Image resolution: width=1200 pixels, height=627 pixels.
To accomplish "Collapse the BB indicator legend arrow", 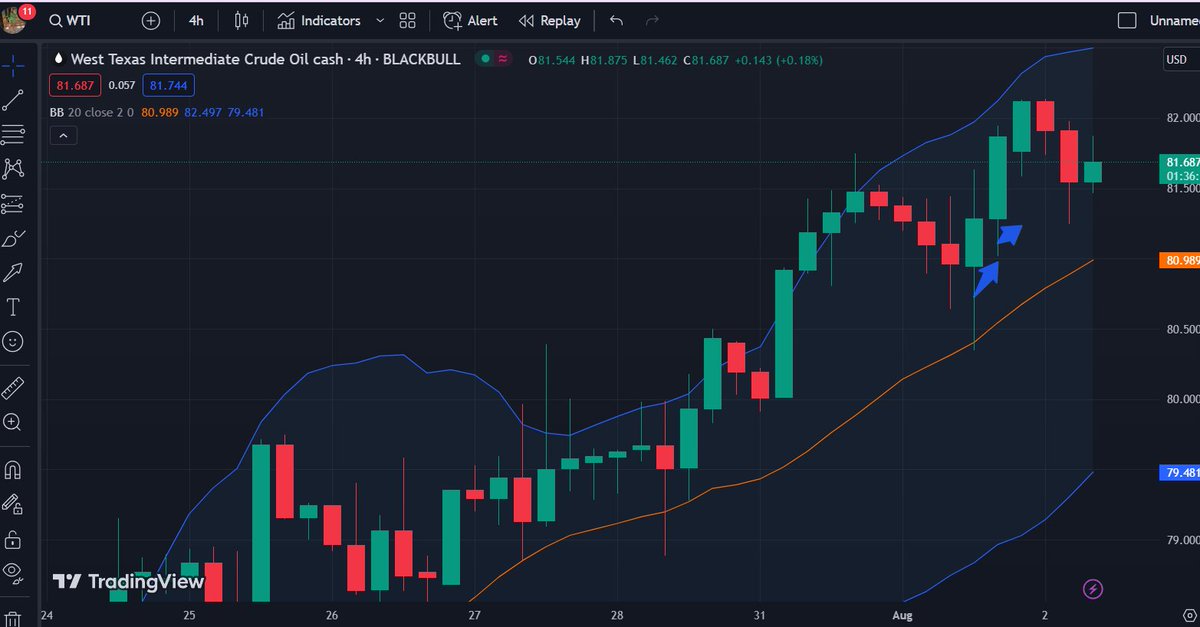I will coord(63,134).
